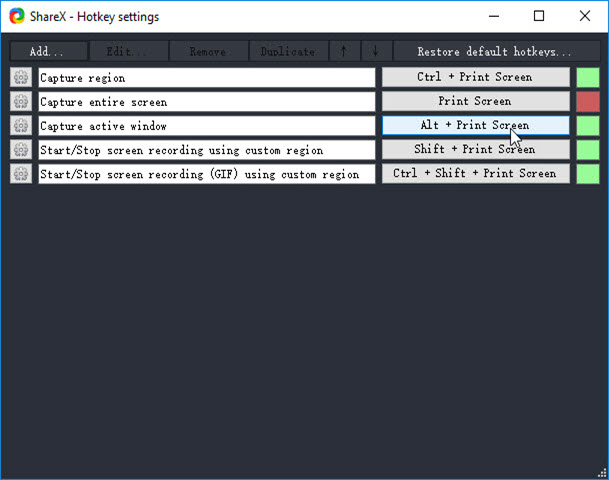Click green indicator beside Shift + Print Screen
The image size is (609, 480).
[588, 150]
